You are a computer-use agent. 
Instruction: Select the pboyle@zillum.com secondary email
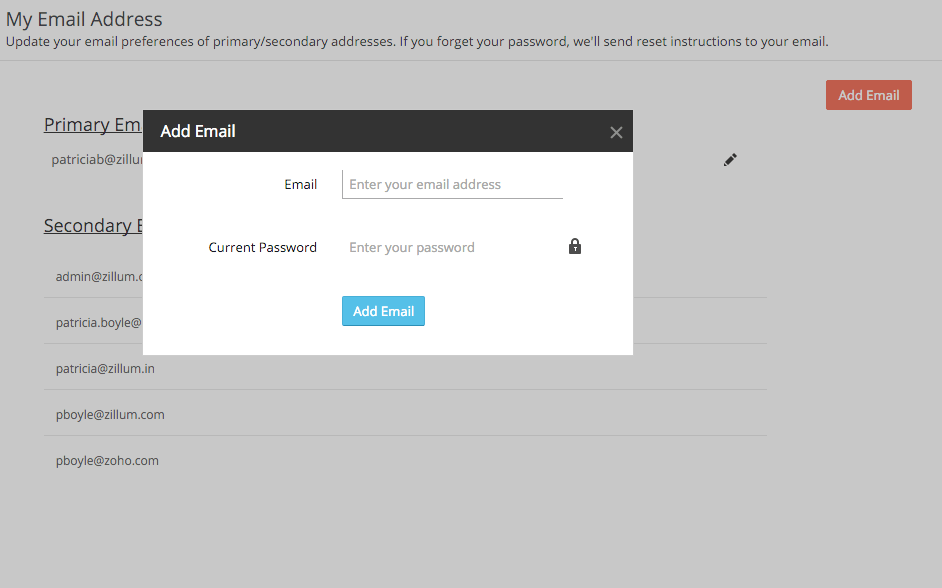tap(110, 414)
